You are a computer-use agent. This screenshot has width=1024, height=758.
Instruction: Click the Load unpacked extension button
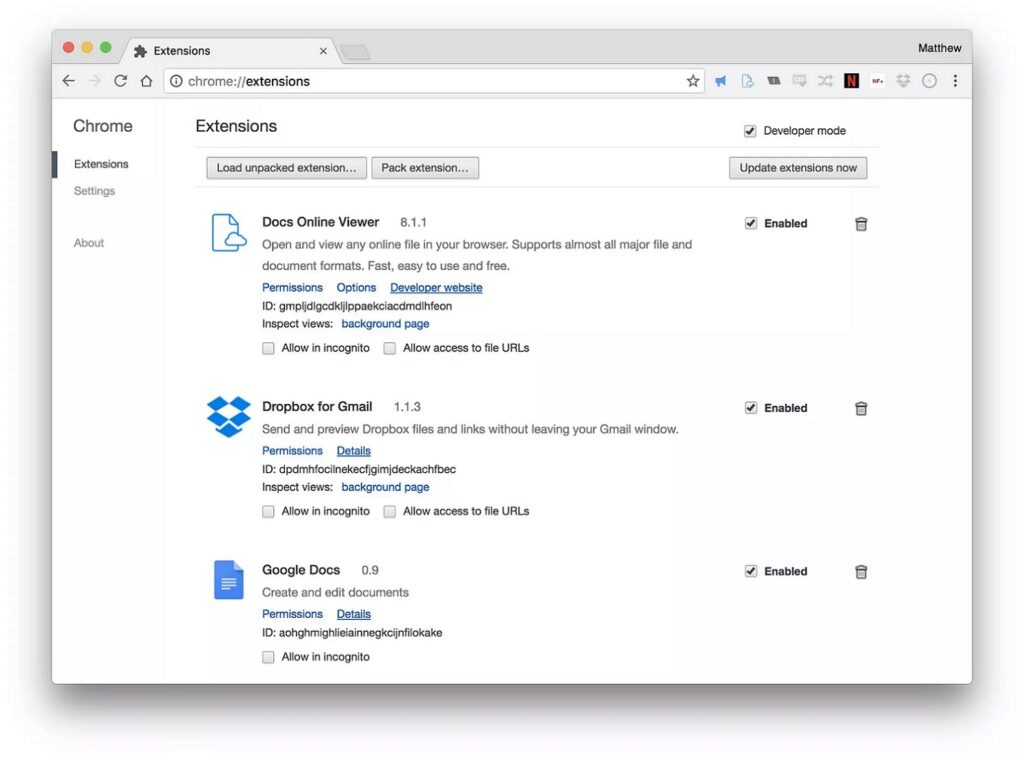pos(286,167)
